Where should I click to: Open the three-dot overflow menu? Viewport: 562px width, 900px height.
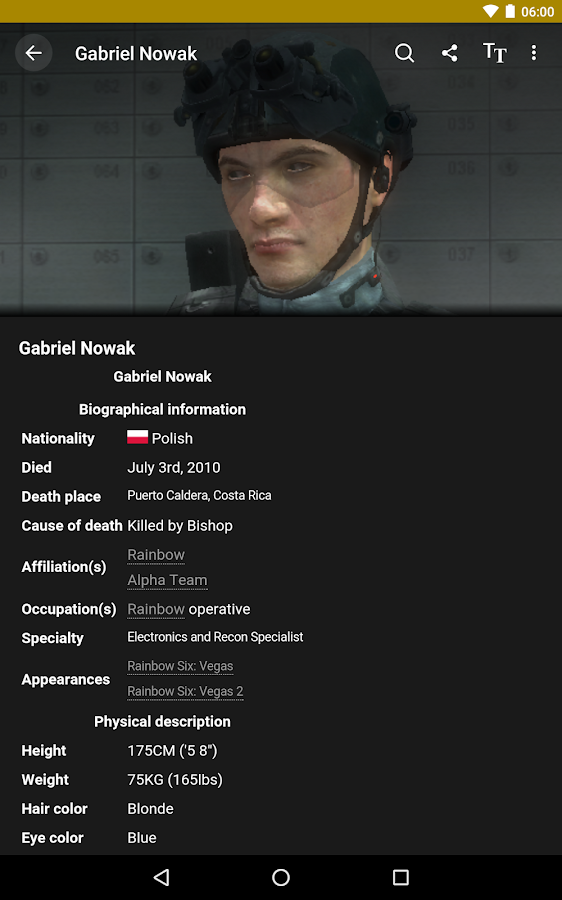(x=534, y=53)
